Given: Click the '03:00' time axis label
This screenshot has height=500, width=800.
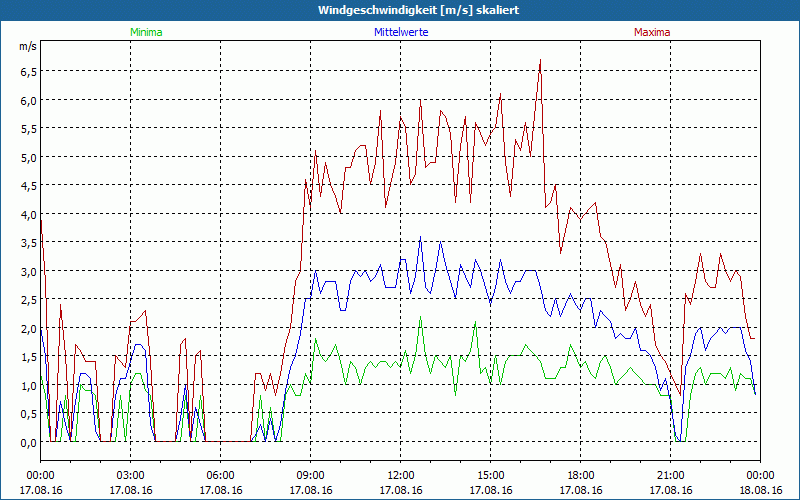Looking at the screenshot, I should [131, 476].
